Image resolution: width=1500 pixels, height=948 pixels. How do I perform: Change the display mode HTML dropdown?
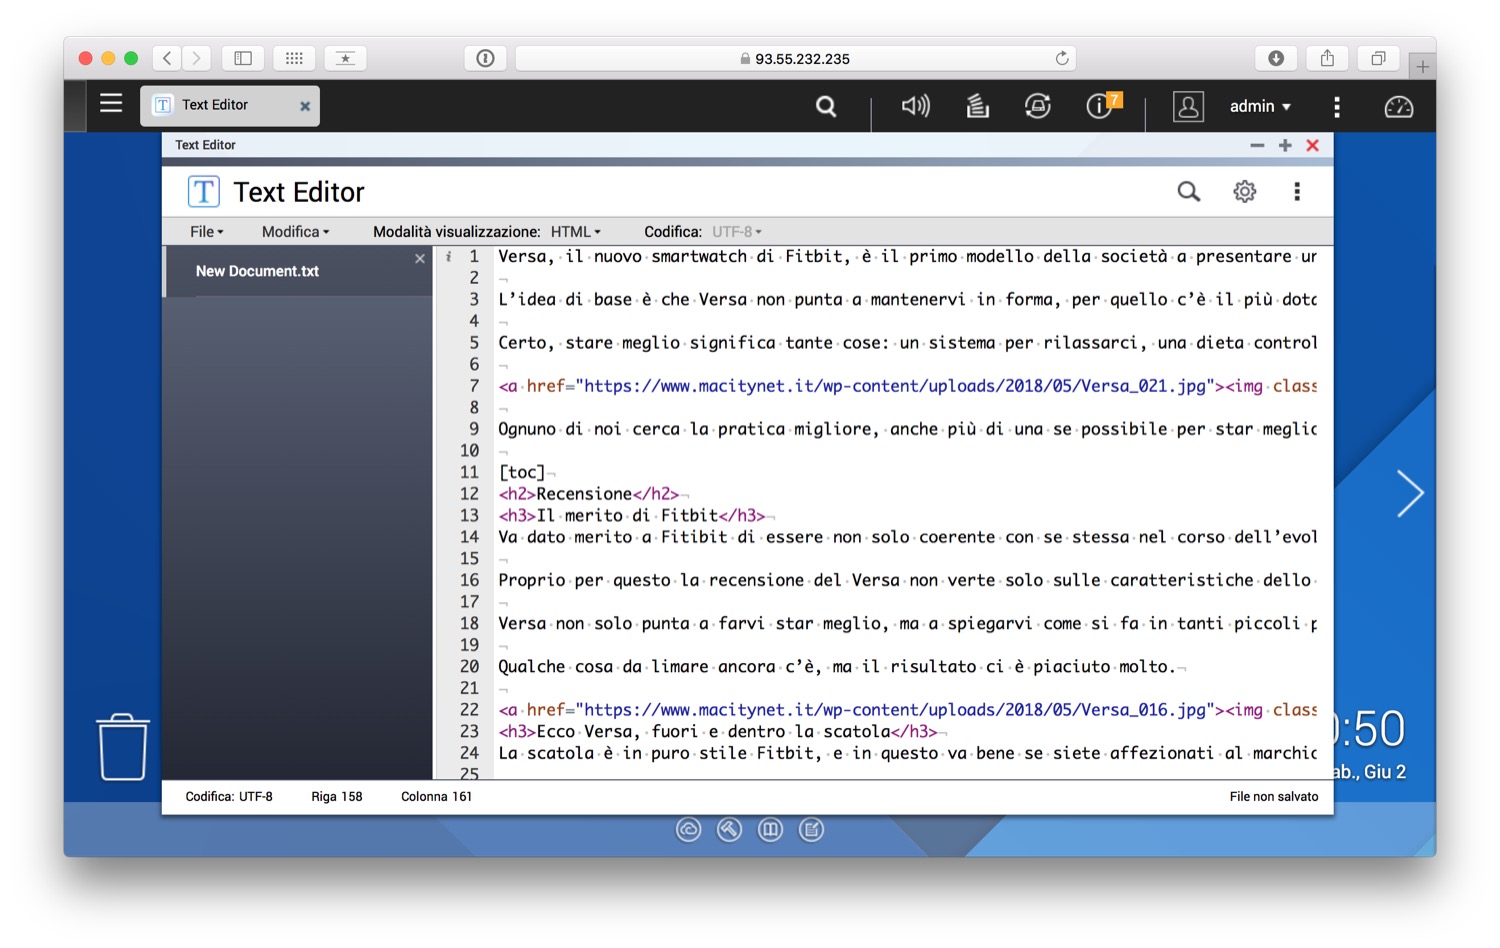pyautogui.click(x=576, y=232)
